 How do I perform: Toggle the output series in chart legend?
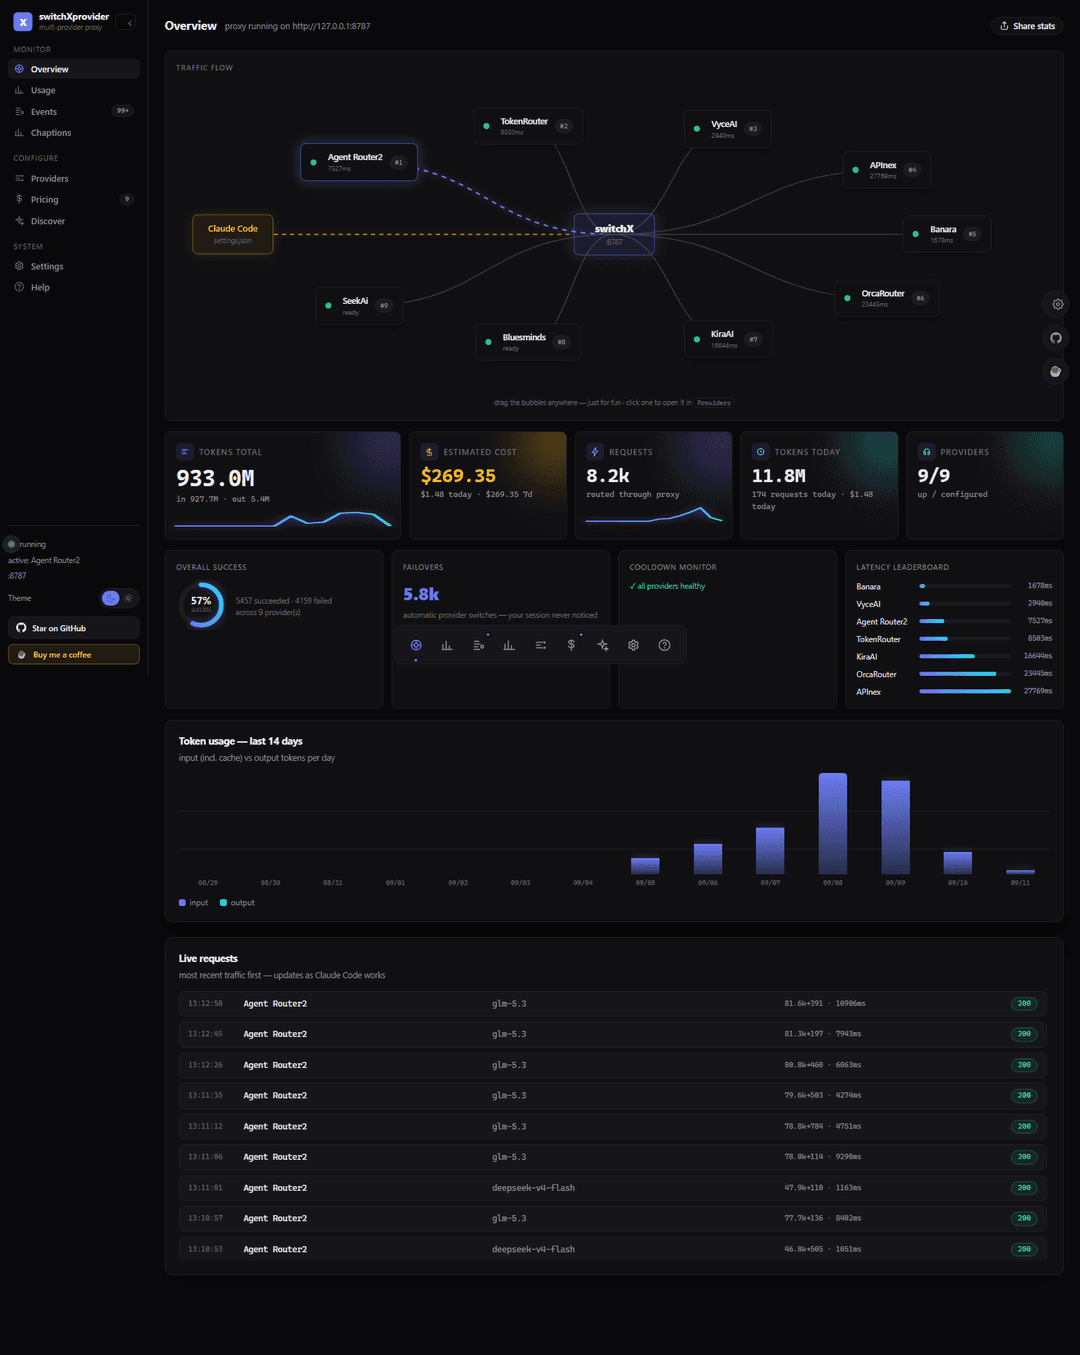237,903
